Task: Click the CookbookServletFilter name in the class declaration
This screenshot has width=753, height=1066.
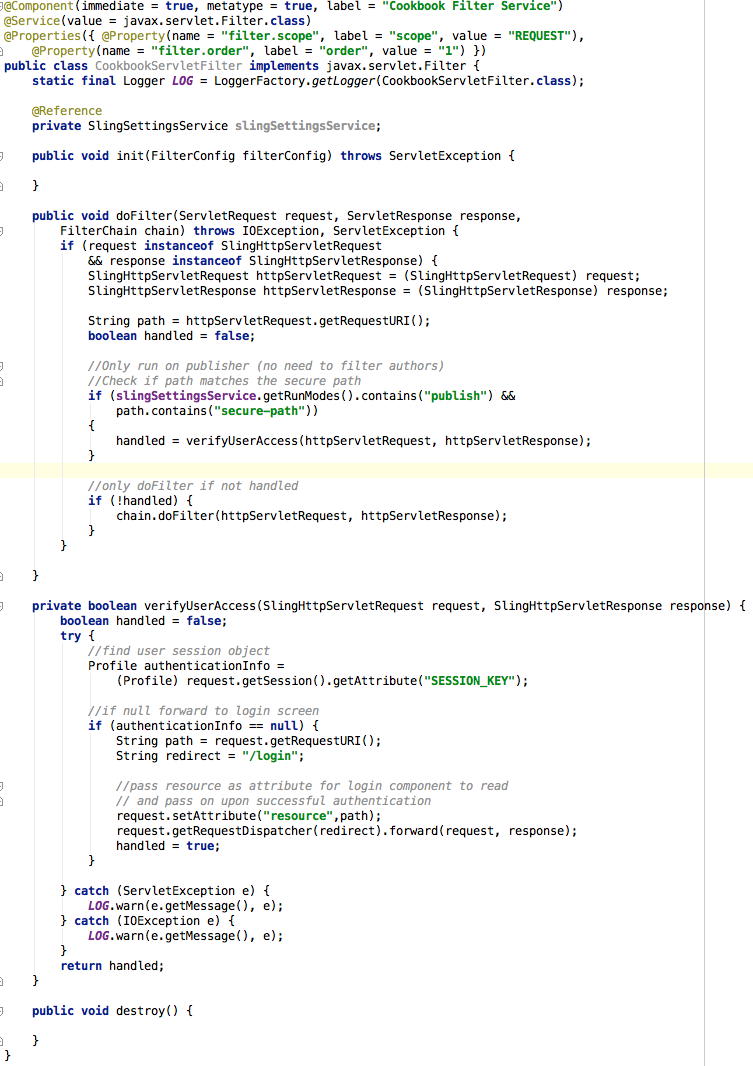Action: point(168,66)
